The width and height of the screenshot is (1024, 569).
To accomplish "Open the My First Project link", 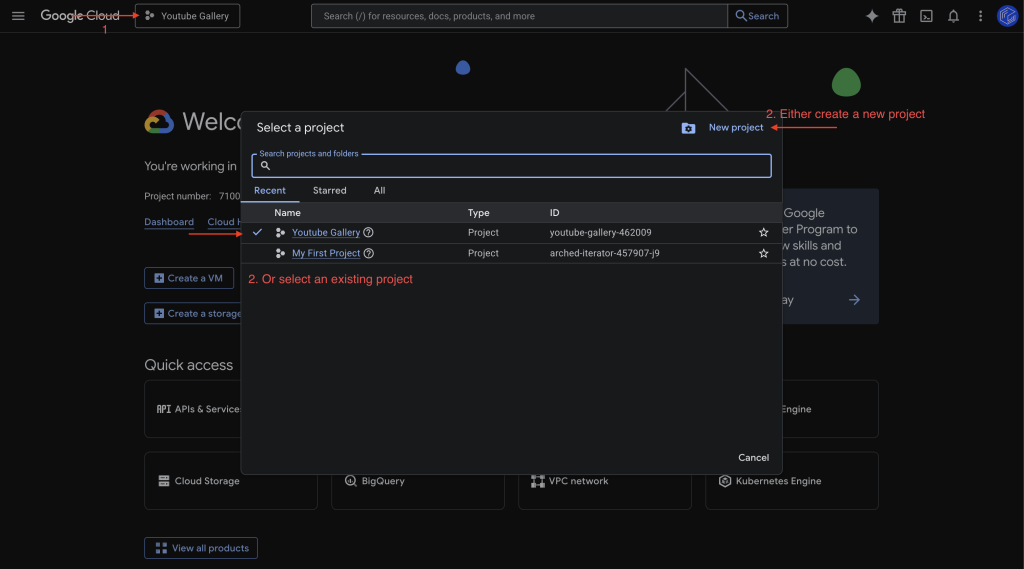I will 326,254.
